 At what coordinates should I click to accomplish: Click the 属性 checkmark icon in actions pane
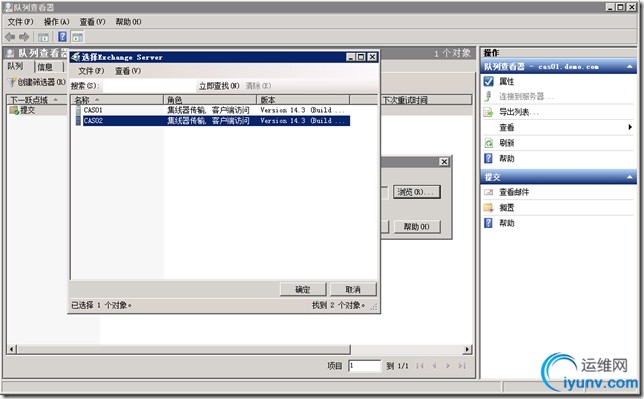[x=488, y=81]
